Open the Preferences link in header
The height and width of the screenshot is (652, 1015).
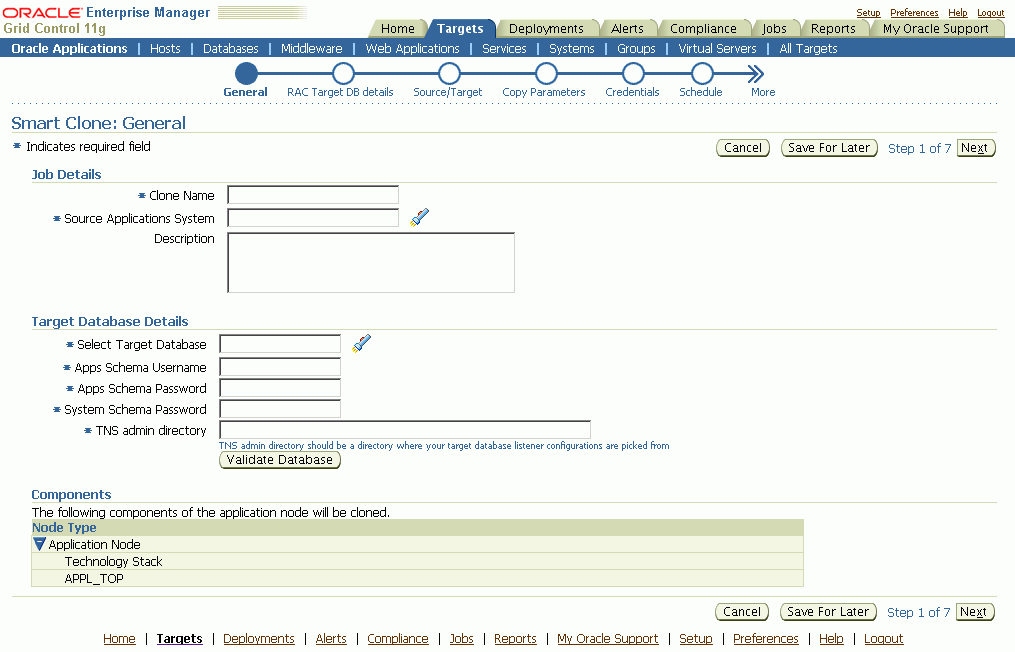tap(914, 13)
